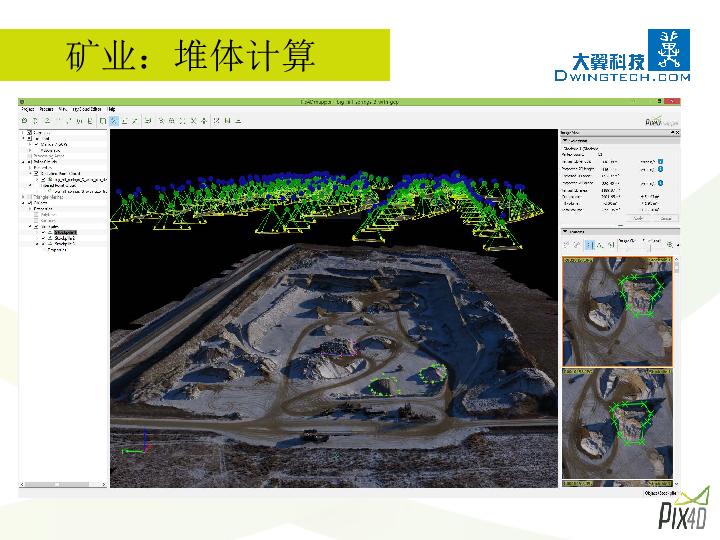Open the Help menu
The width and height of the screenshot is (720, 540).
[112, 108]
